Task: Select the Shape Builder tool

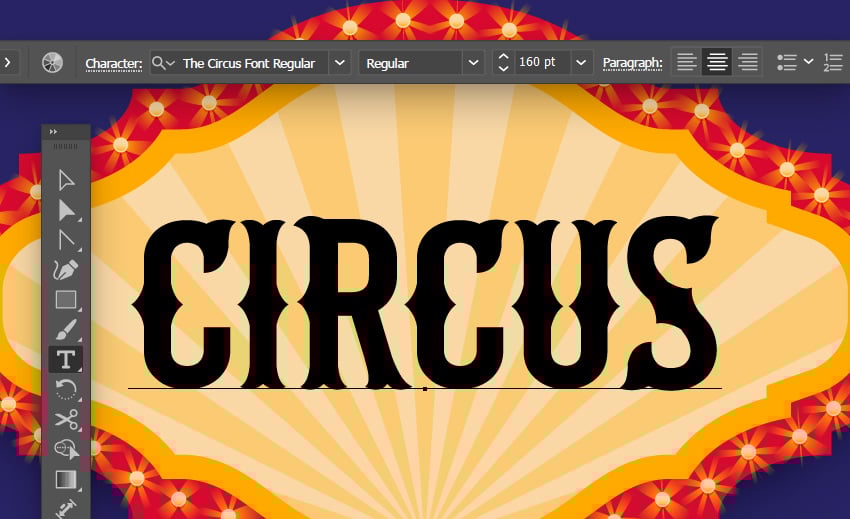Action: coord(66,449)
